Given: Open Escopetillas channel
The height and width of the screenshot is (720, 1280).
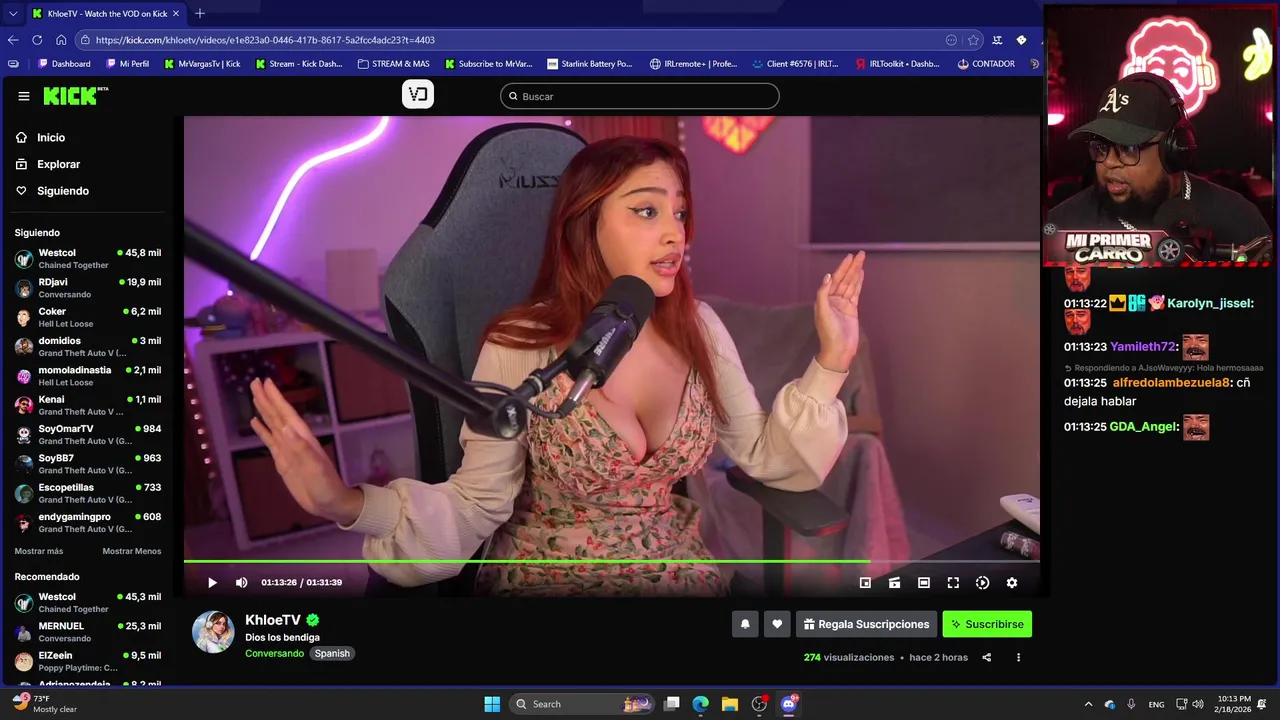Looking at the screenshot, I should tap(88, 493).
